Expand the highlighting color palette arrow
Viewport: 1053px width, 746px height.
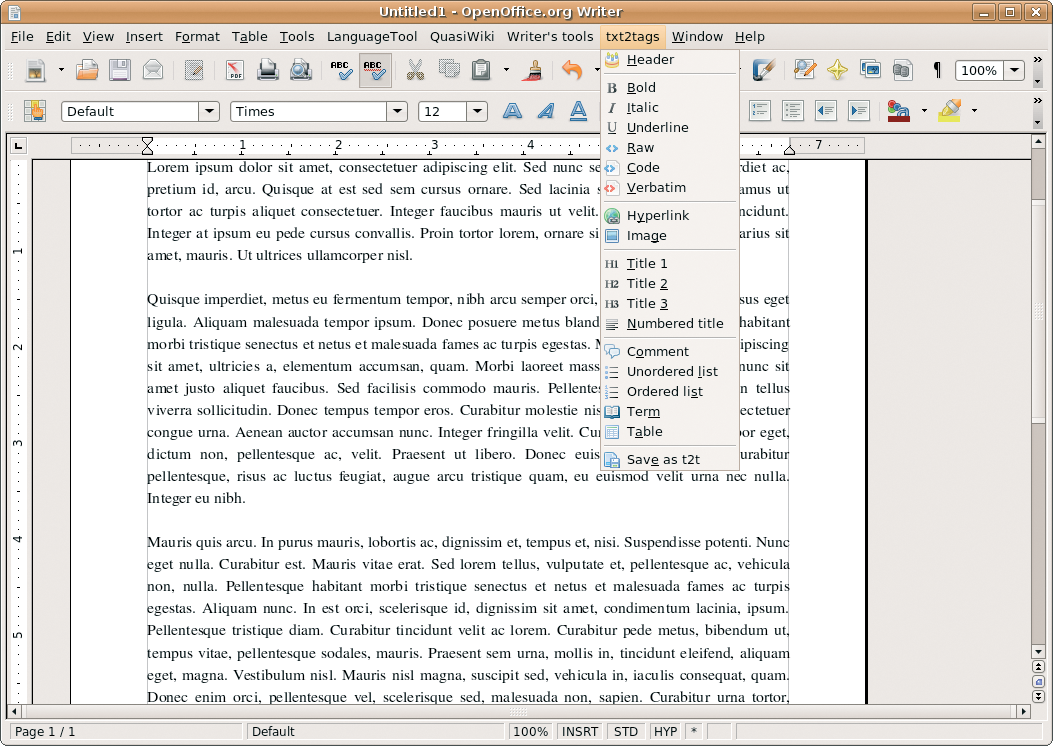[974, 111]
